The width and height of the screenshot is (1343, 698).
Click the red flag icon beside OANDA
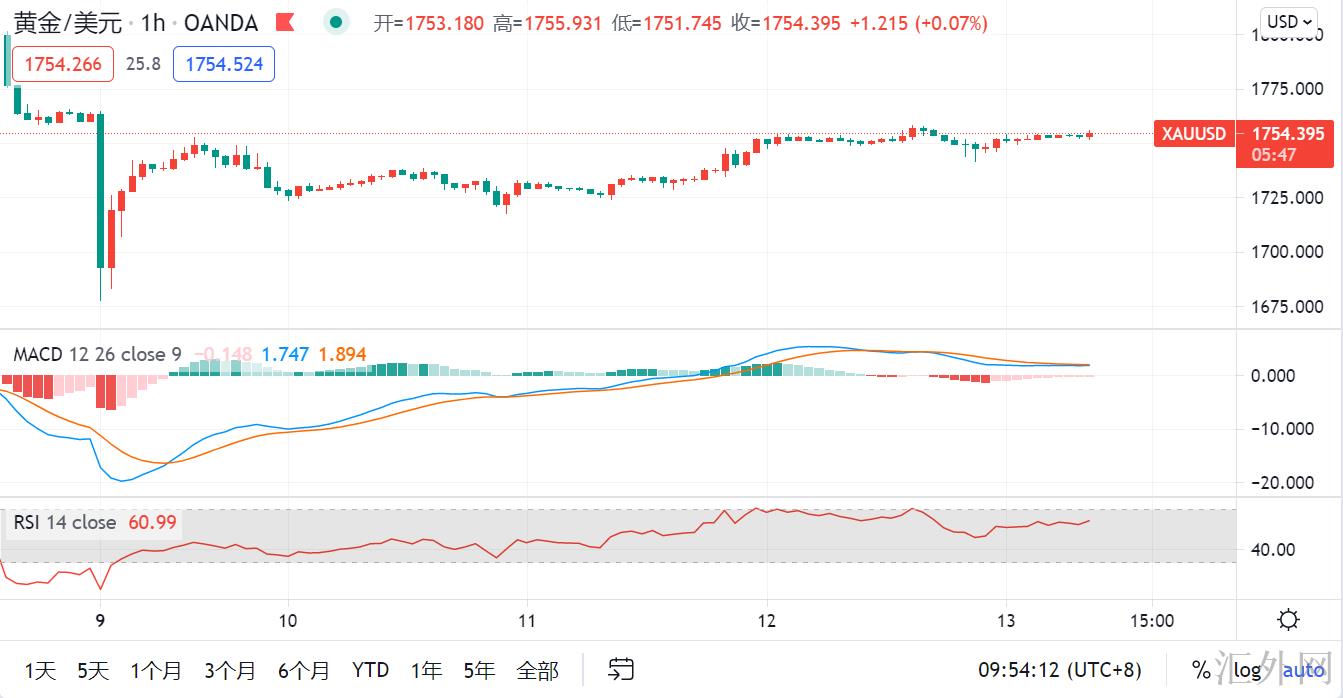(x=285, y=22)
